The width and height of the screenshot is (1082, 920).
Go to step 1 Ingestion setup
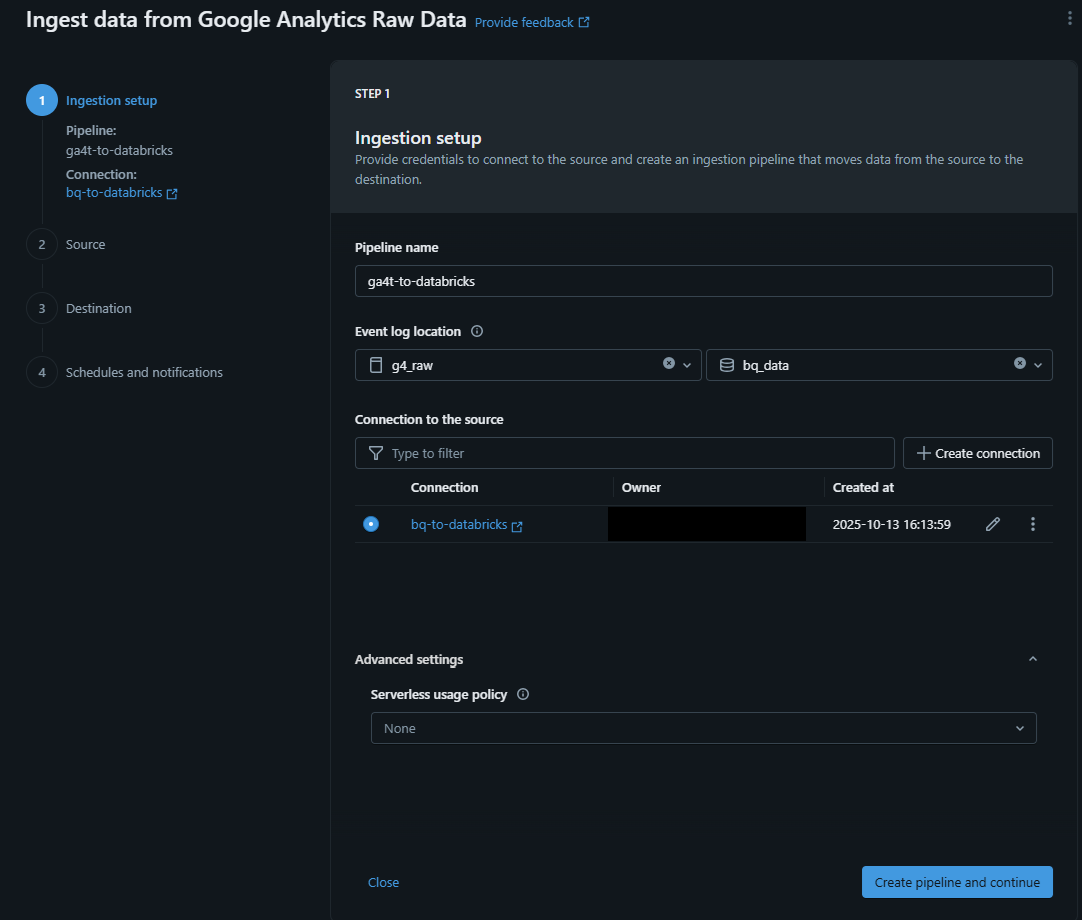coord(111,100)
